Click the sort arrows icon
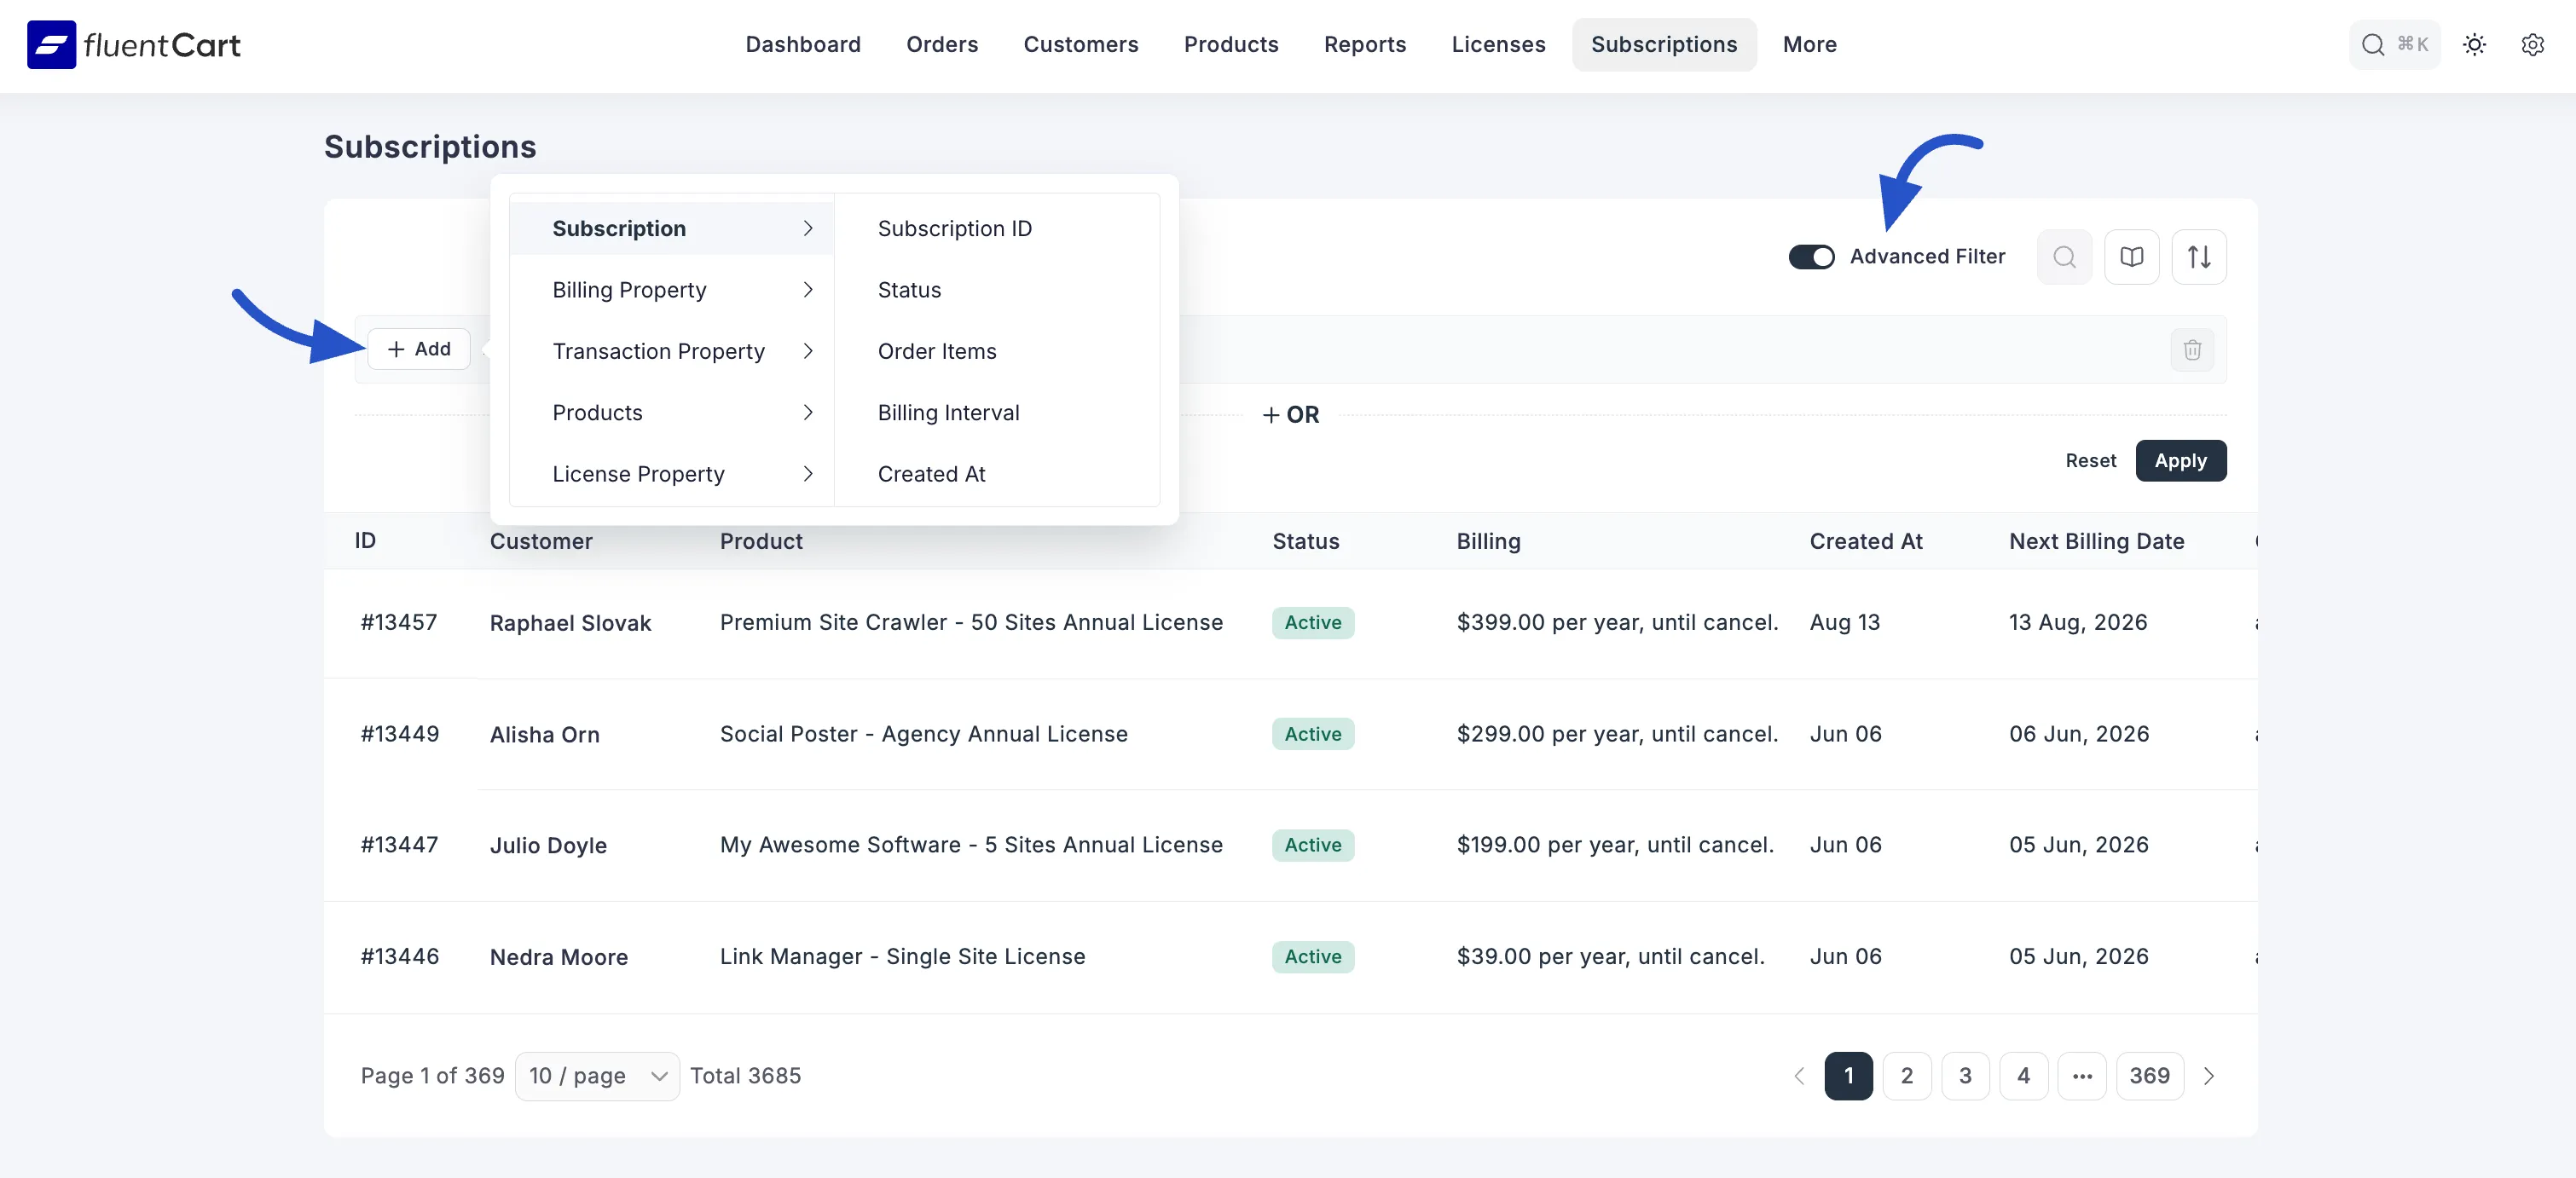2576x1178 pixels. click(x=2199, y=257)
